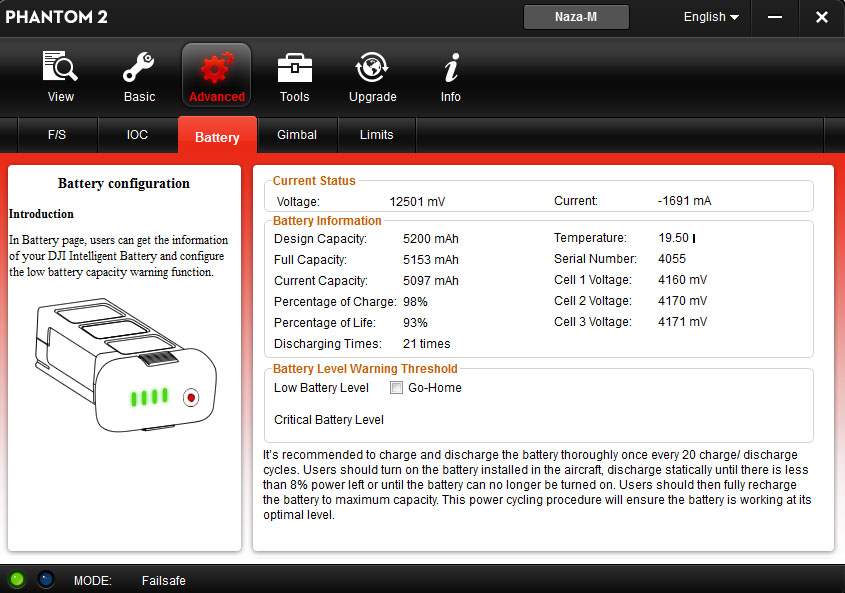Screen dimensions: 845x593
Task: Show the Info section icon
Action: (x=451, y=67)
